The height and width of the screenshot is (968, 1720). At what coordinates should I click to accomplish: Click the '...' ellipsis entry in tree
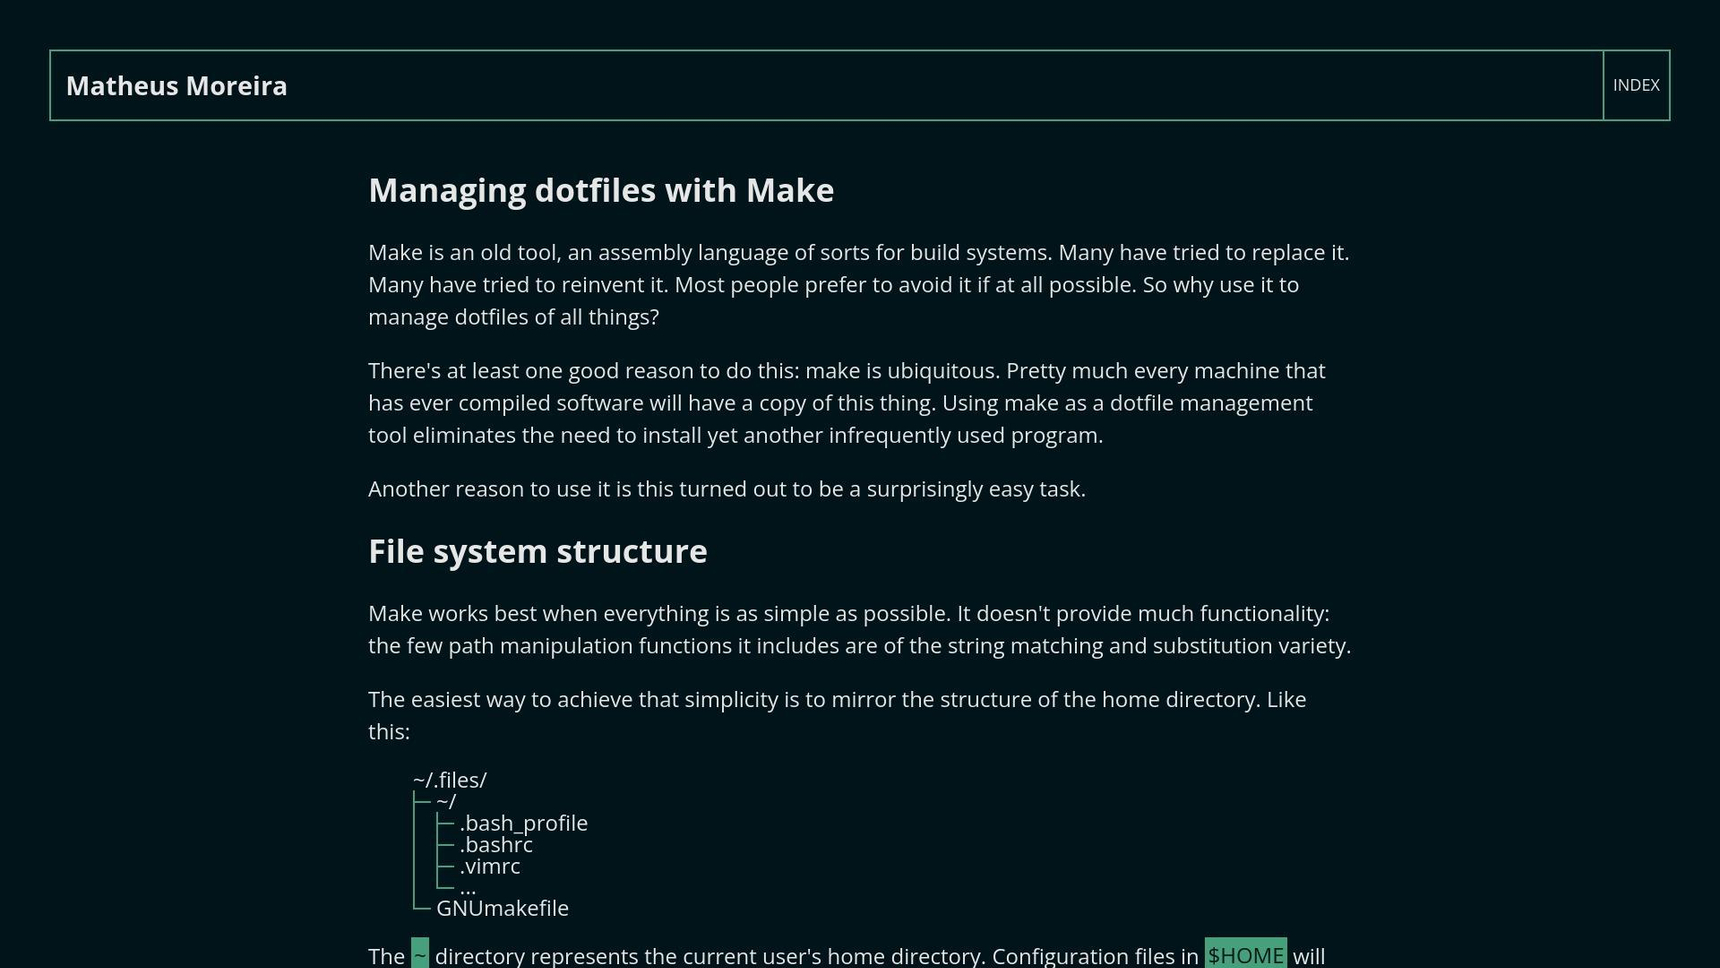coord(468,887)
